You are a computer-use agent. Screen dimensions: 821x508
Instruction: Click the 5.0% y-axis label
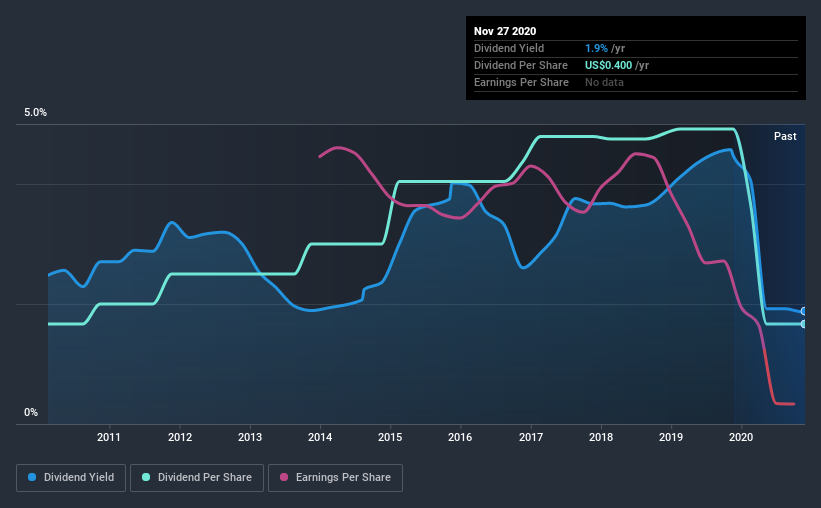pos(35,113)
